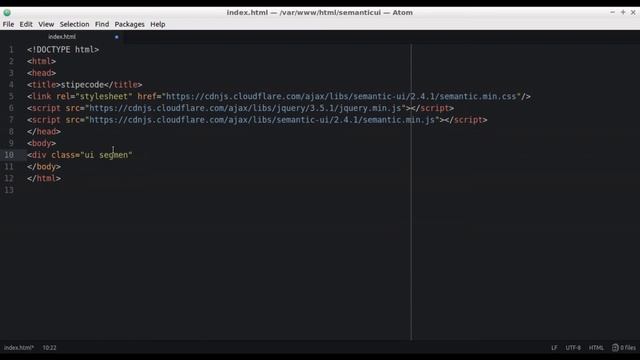Image resolution: width=640 pixels, height=360 pixels.
Task: Click cursor position 10:22 in status bar
Action: pos(49,348)
